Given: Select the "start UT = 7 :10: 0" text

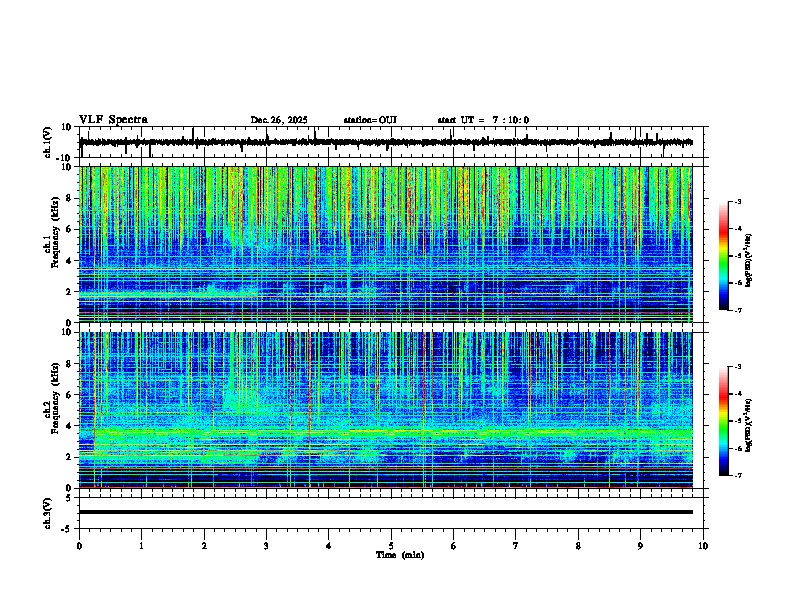Looking at the screenshot, I should [483, 120].
